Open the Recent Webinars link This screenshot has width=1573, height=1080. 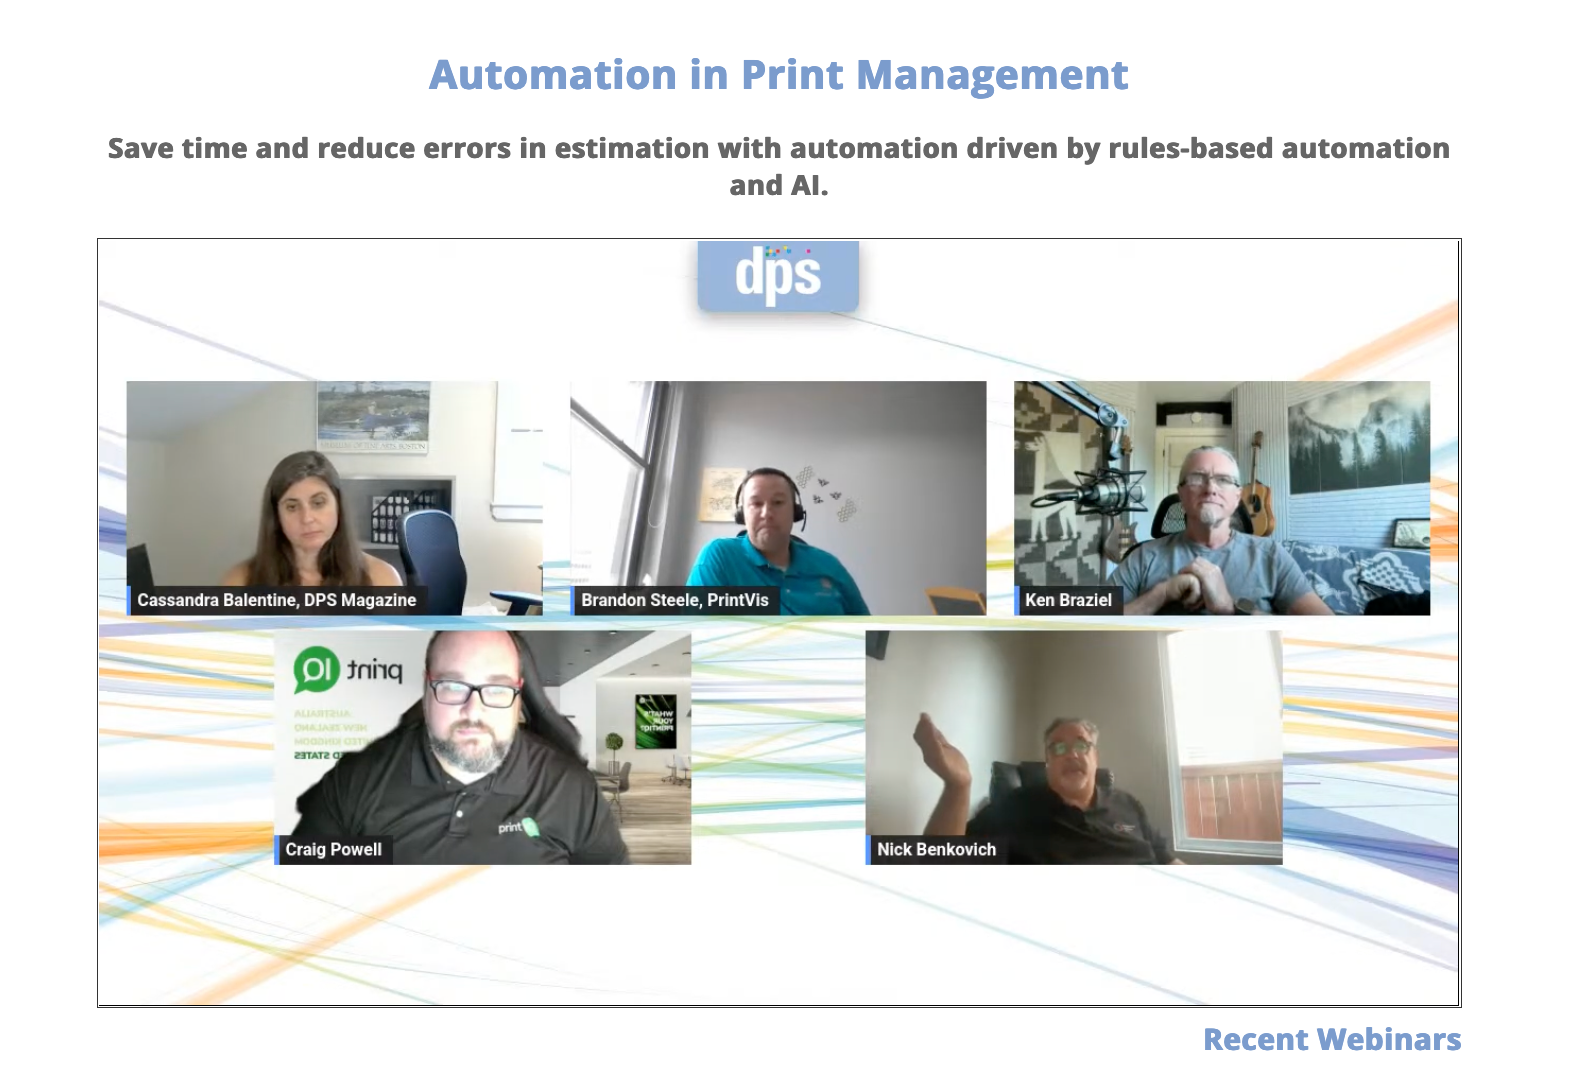(x=1332, y=1040)
